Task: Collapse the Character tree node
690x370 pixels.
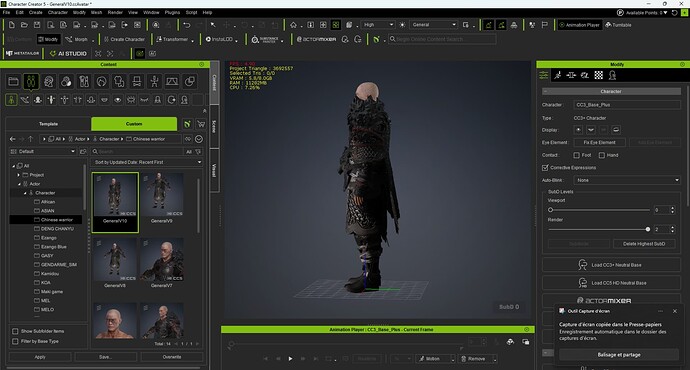Action: tap(25, 193)
